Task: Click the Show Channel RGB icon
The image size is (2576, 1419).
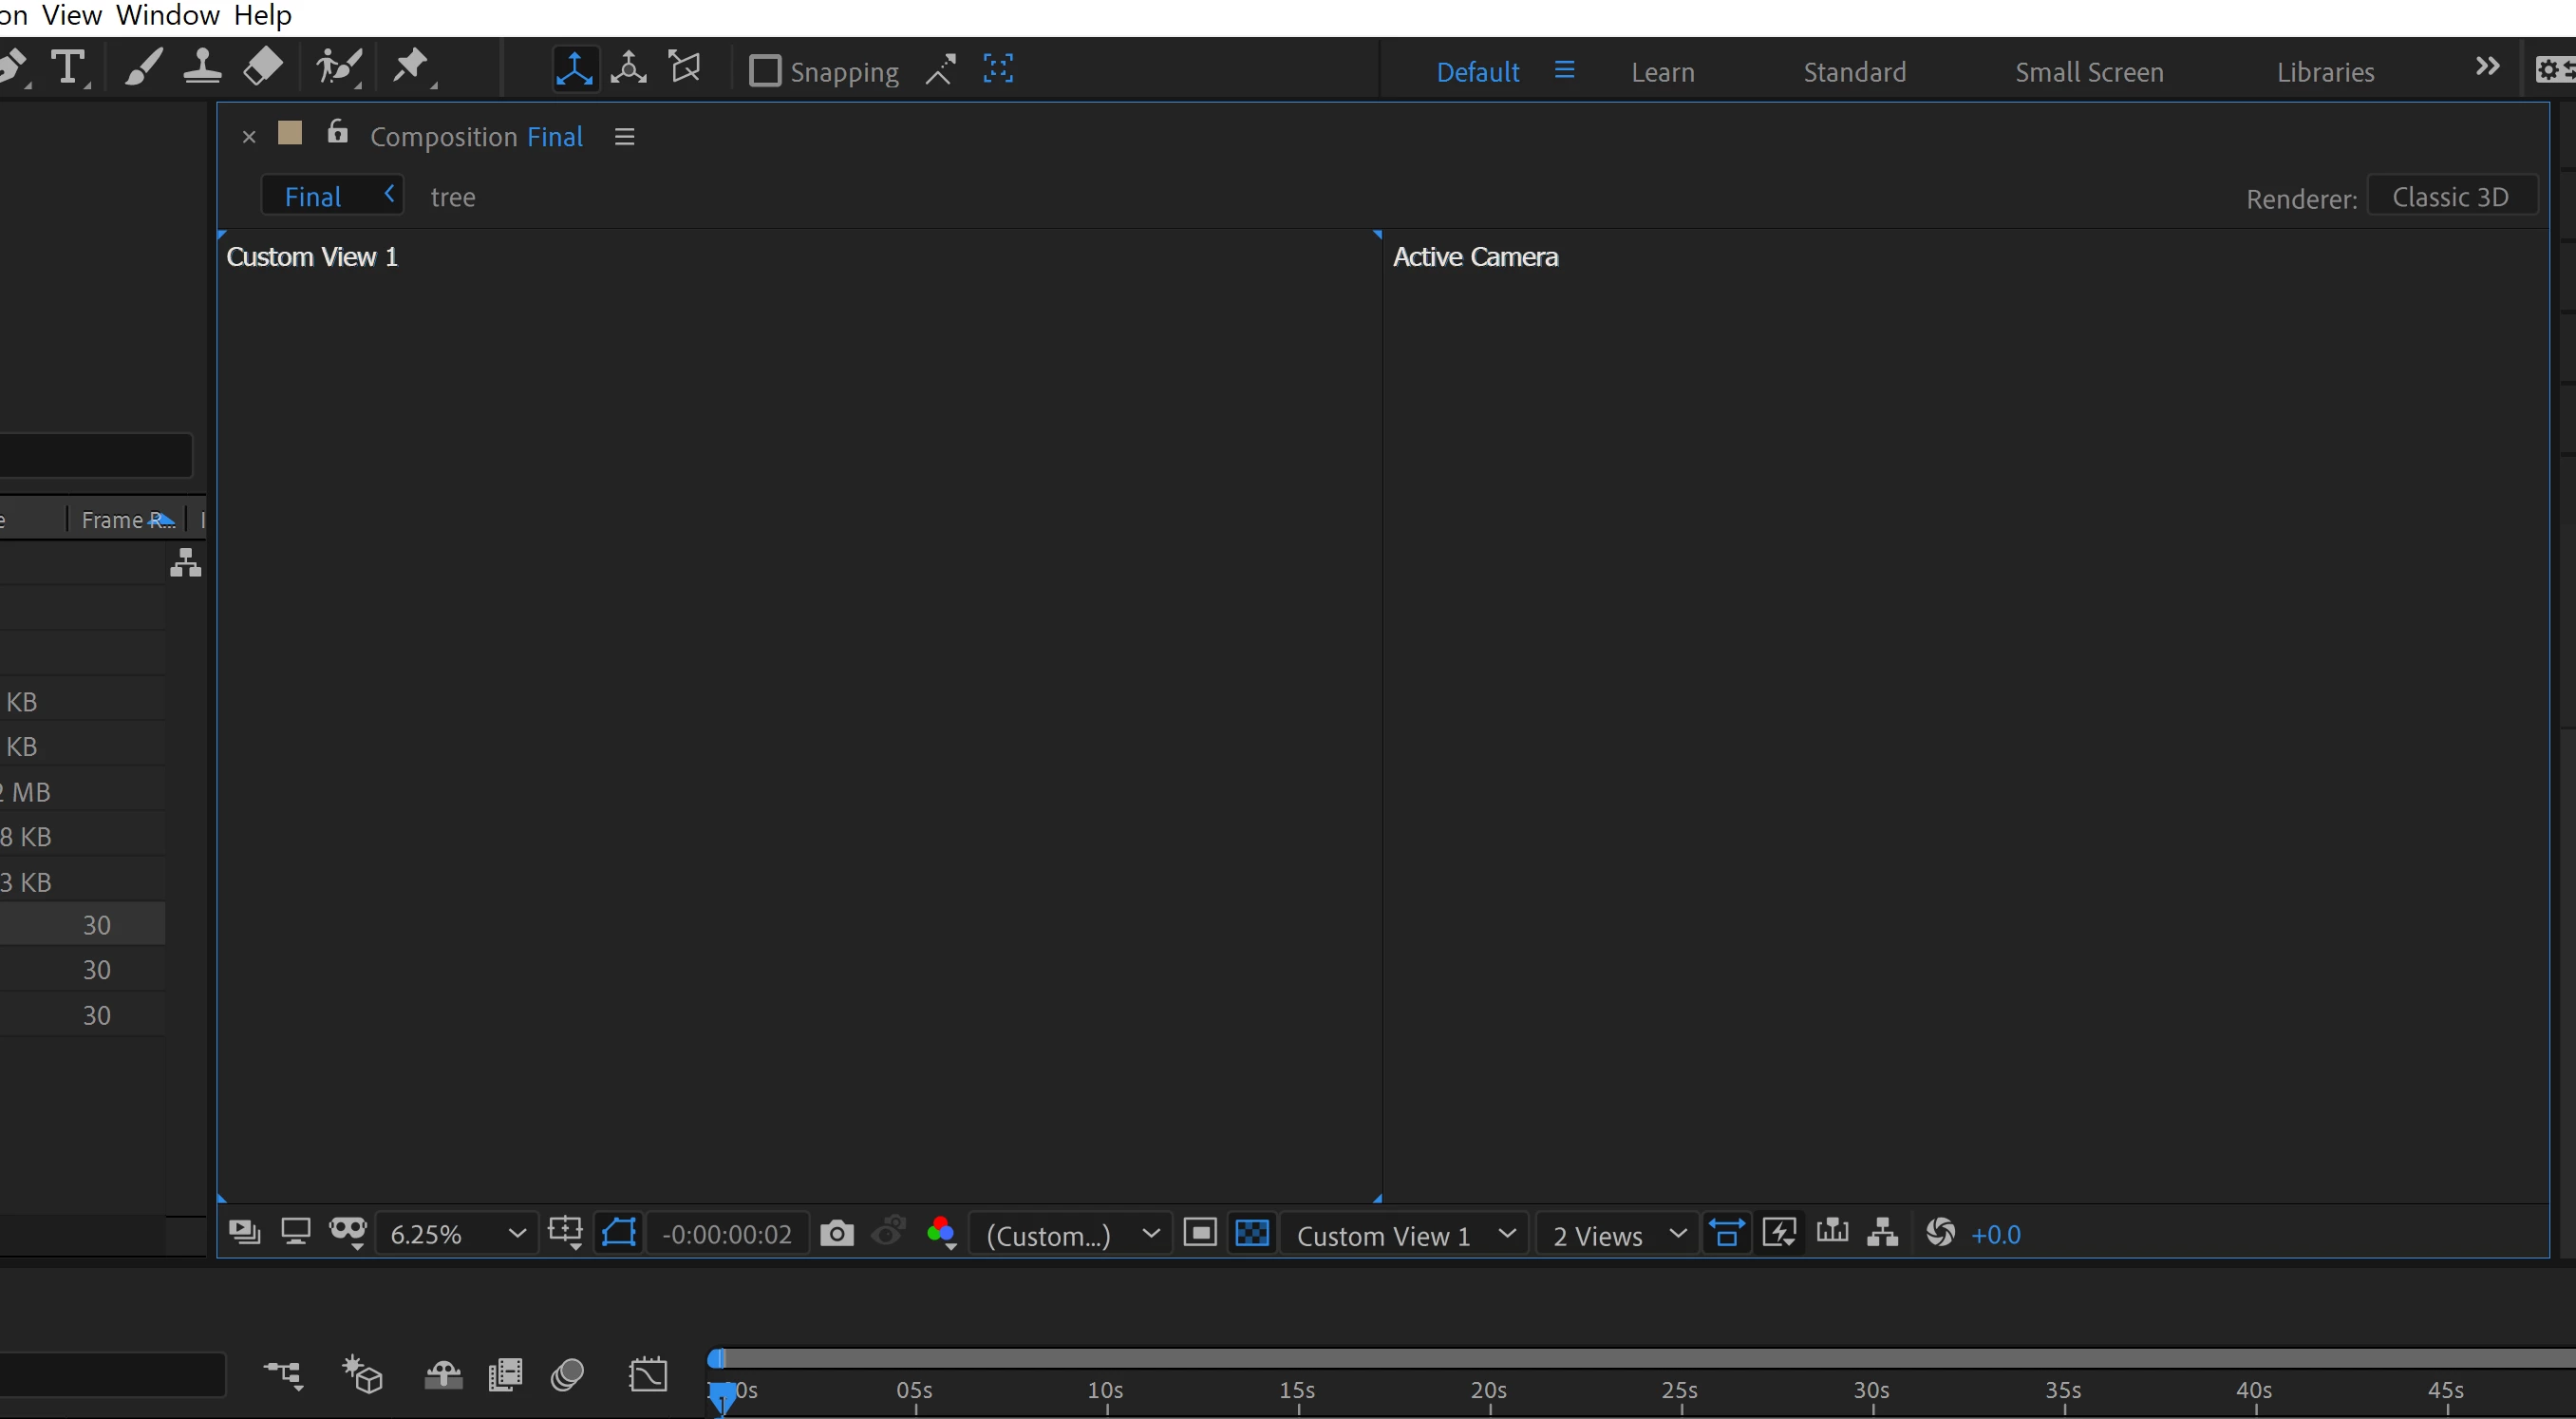Action: (940, 1233)
